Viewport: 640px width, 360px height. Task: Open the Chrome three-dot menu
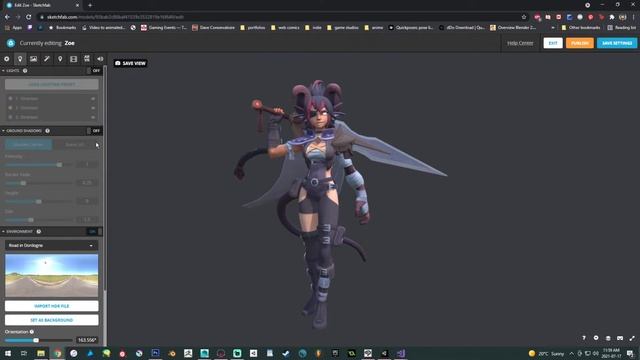click(x=633, y=17)
